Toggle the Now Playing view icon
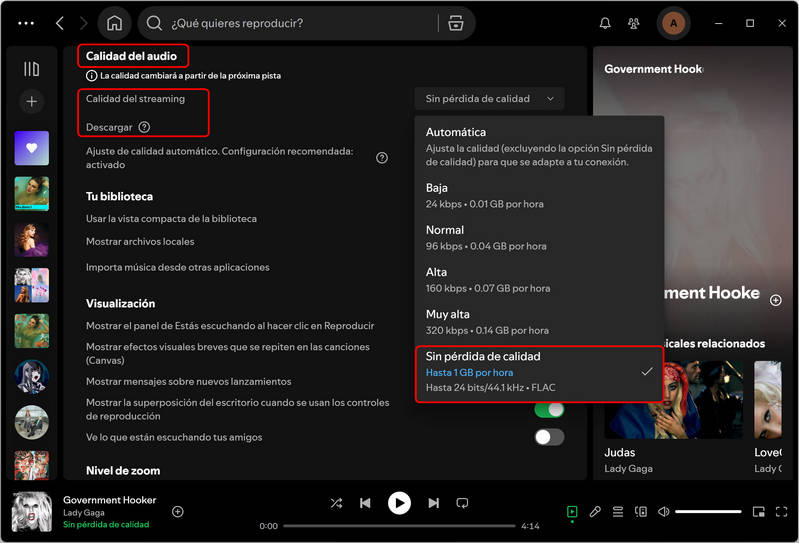 tap(572, 511)
